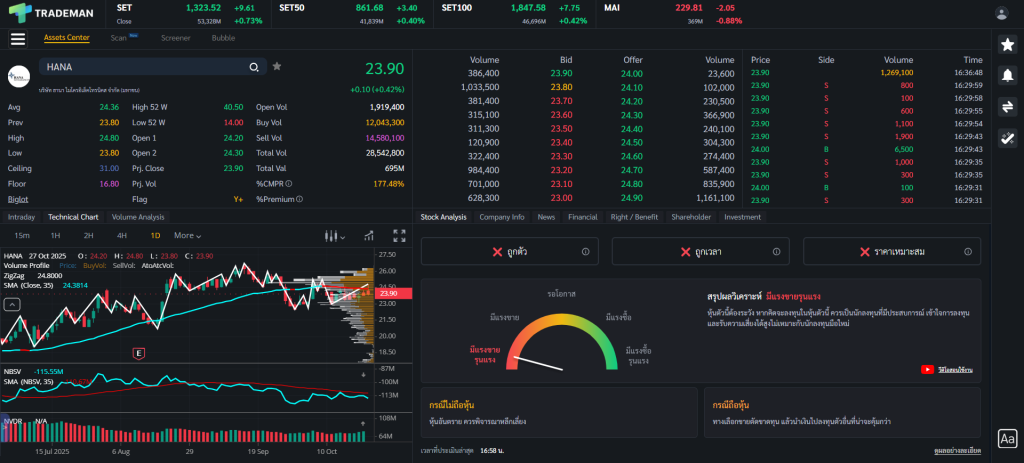Expand the More timeframes dropdown
This screenshot has width=1024, height=463.
tap(187, 236)
